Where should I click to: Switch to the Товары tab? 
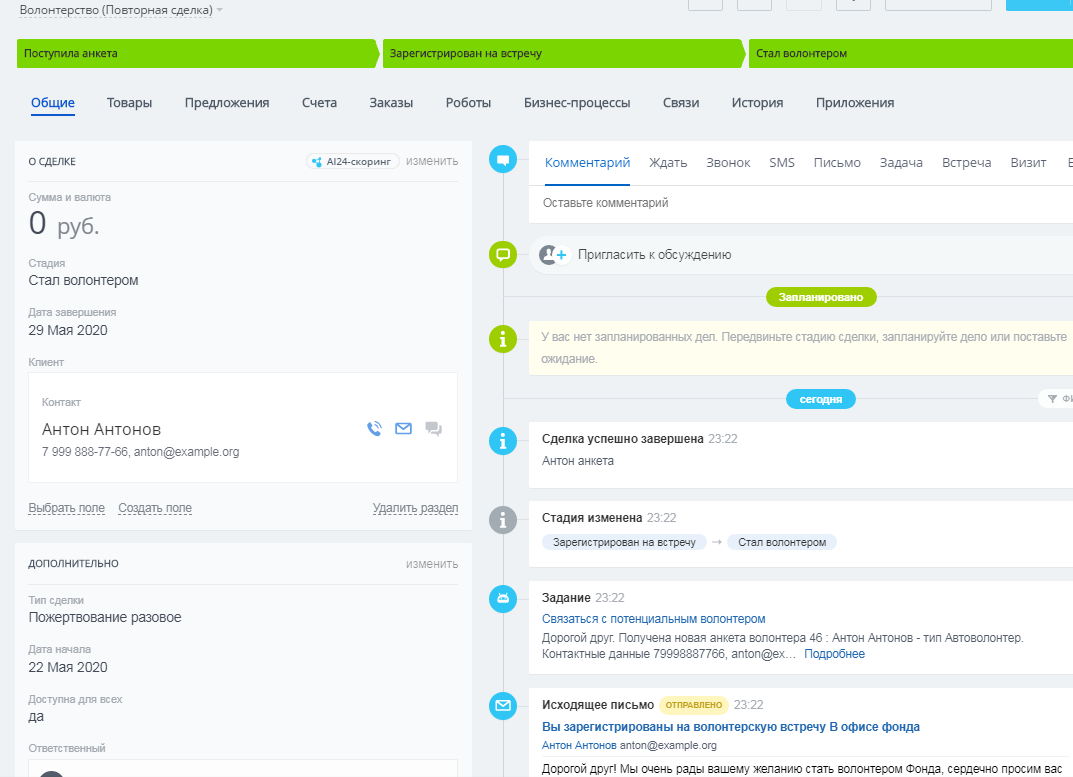click(x=129, y=102)
